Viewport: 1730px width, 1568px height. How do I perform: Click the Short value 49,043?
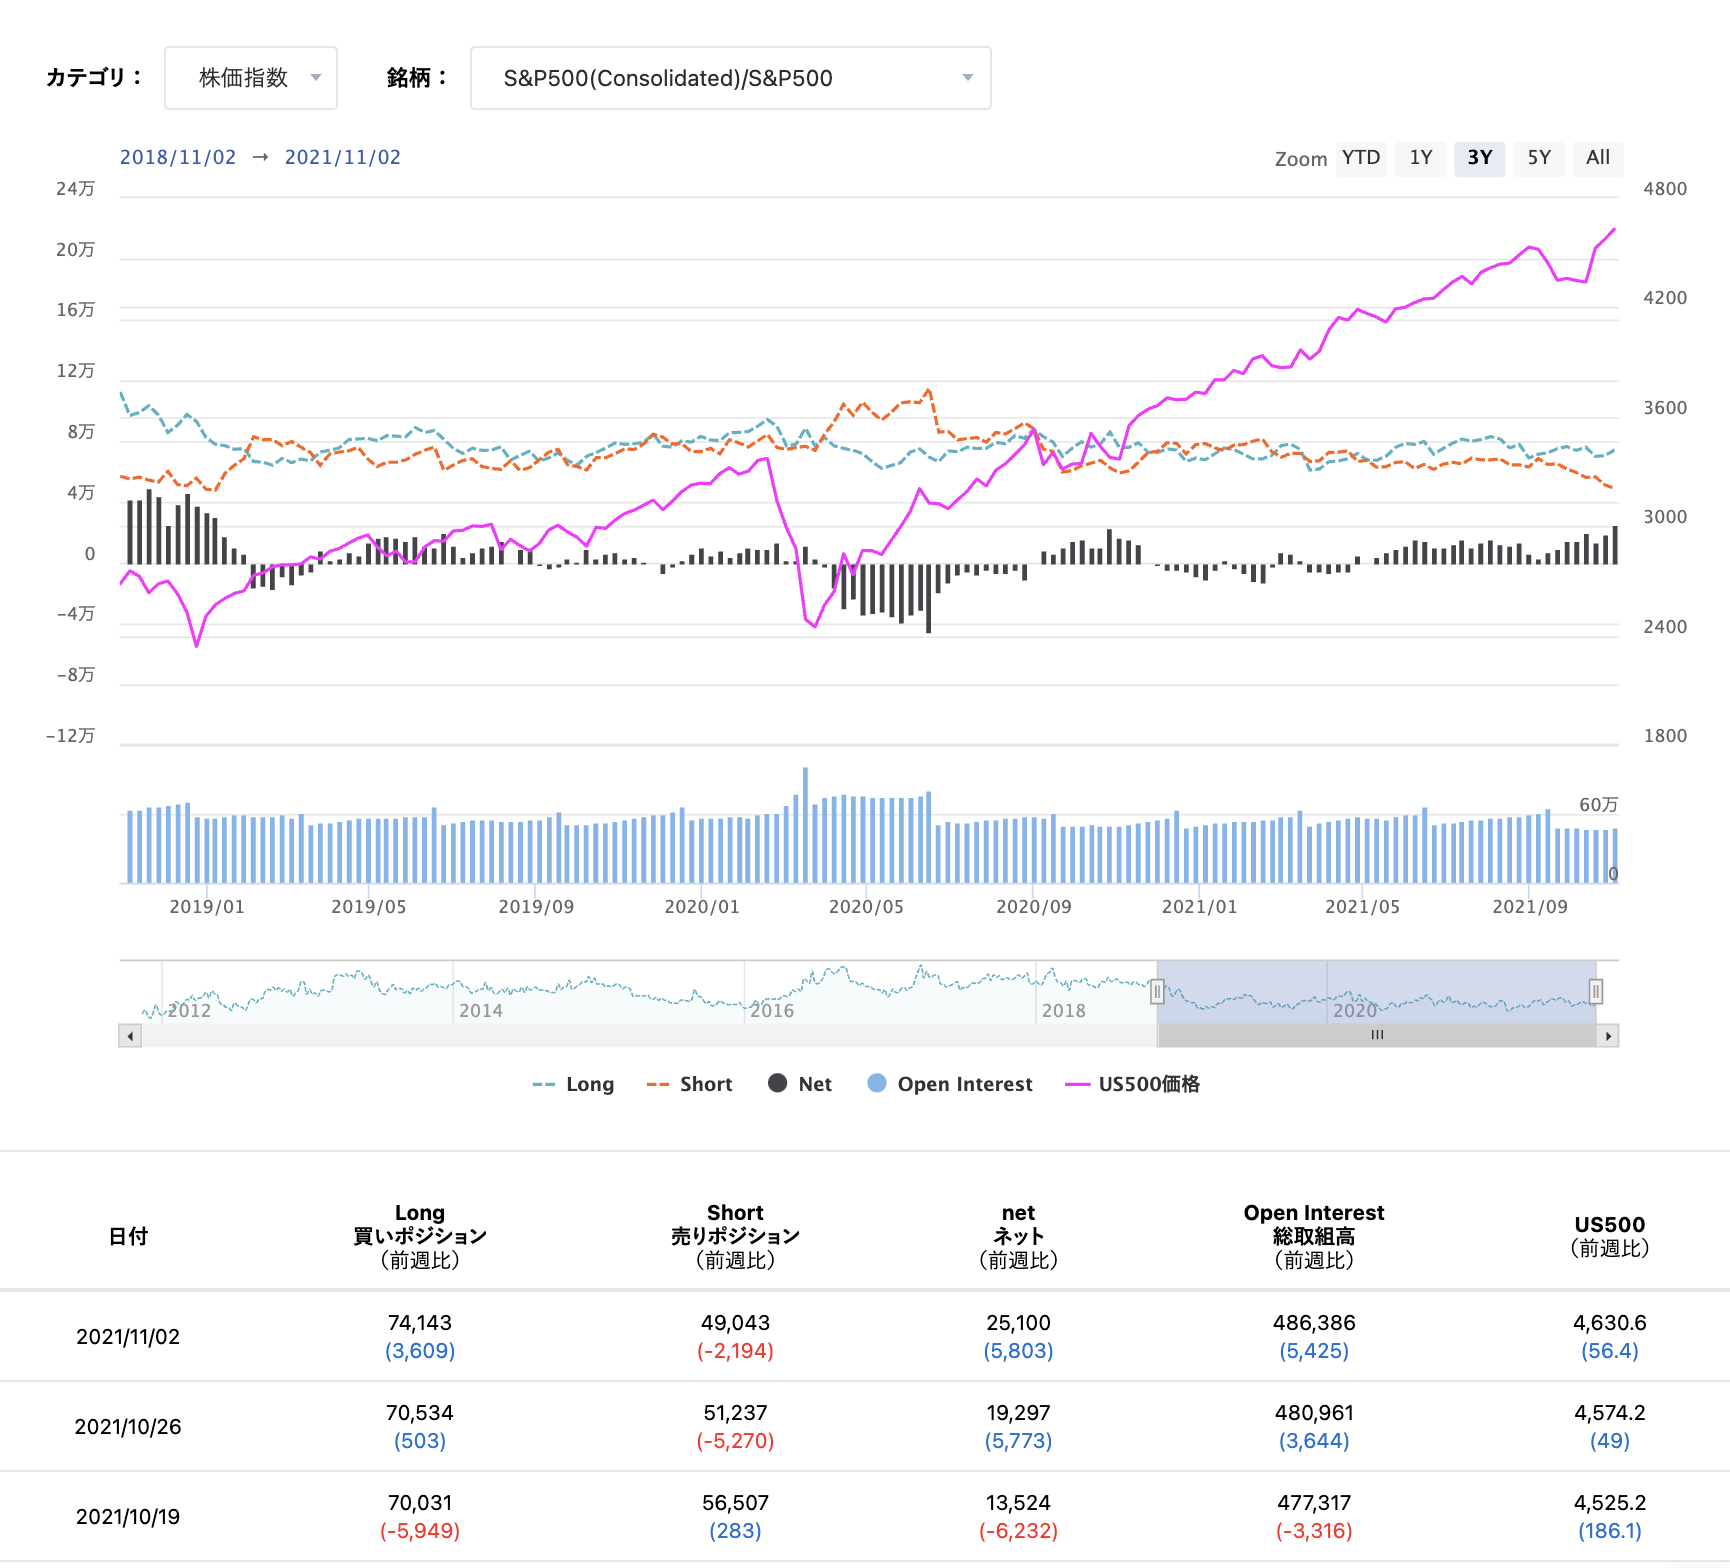[735, 1323]
